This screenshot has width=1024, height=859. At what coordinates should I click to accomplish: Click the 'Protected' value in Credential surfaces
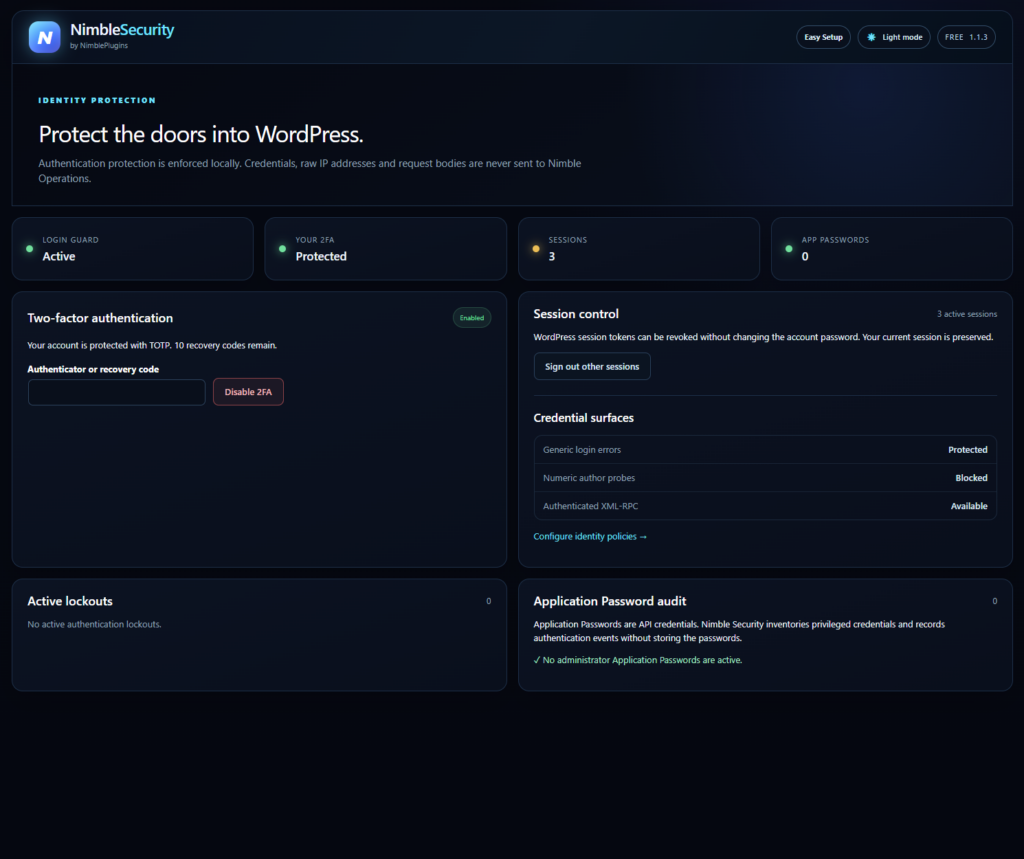click(967, 449)
